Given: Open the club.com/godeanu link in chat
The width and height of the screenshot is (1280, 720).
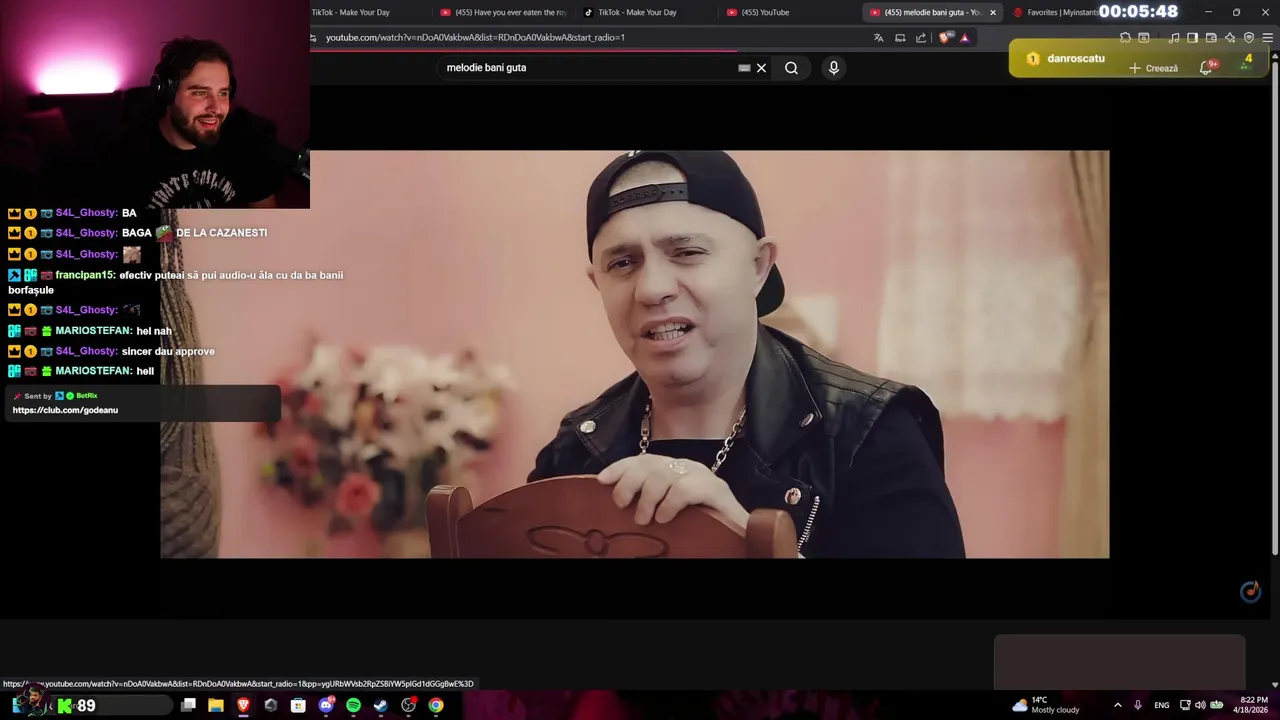Looking at the screenshot, I should [x=65, y=410].
